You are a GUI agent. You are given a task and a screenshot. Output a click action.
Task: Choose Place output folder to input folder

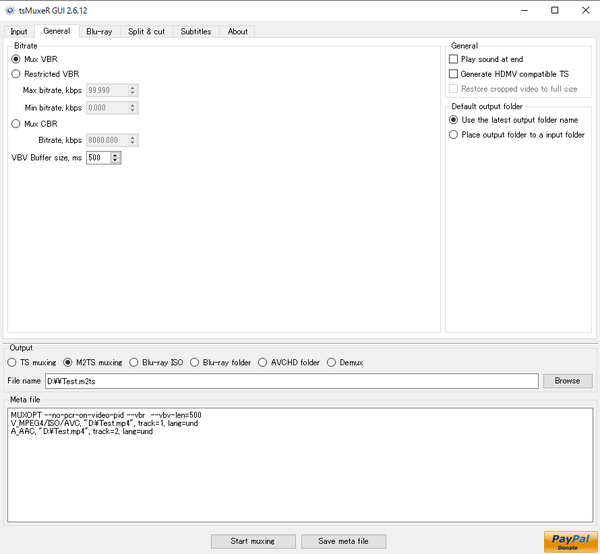[x=517, y=135]
